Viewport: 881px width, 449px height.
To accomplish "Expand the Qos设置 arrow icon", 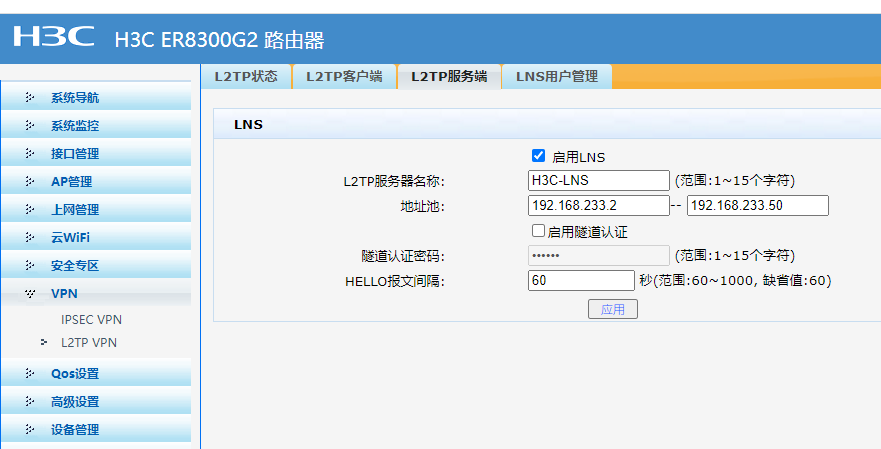I will click(30, 373).
